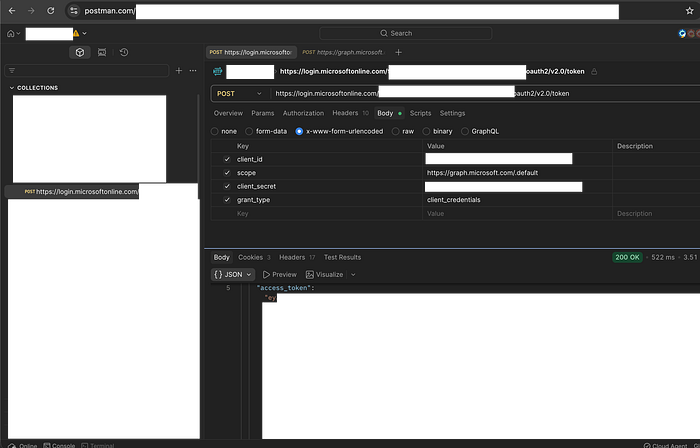Click the yellow warning triangle icon
The width and height of the screenshot is (700, 448).
pos(76,33)
